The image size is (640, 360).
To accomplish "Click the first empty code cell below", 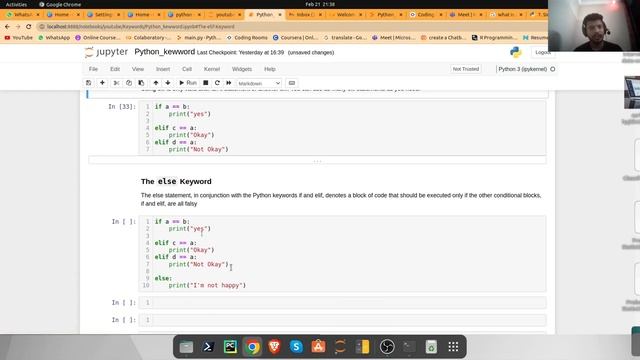I will (342, 302).
